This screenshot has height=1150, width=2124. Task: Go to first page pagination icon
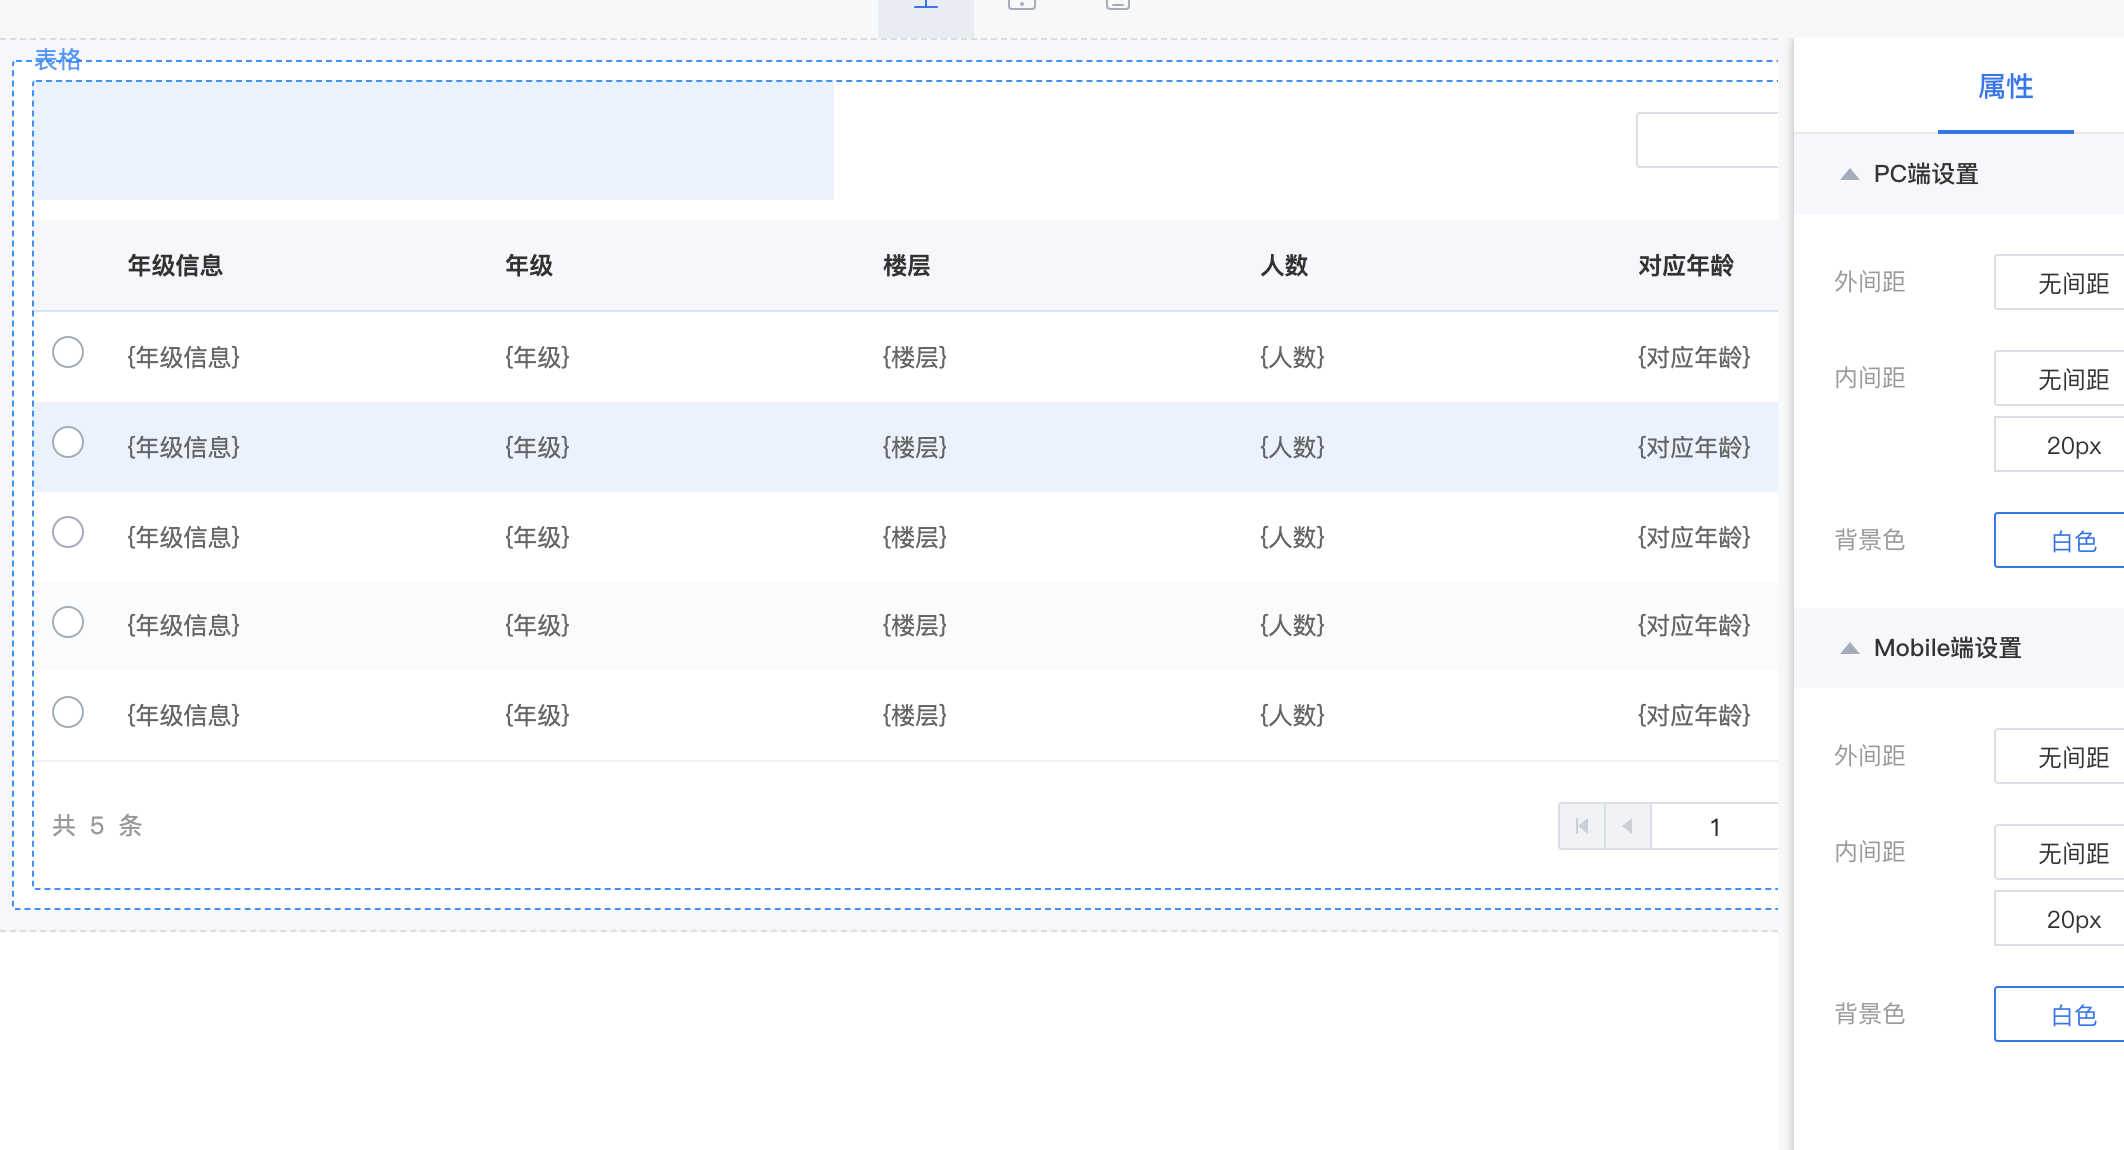(x=1582, y=826)
